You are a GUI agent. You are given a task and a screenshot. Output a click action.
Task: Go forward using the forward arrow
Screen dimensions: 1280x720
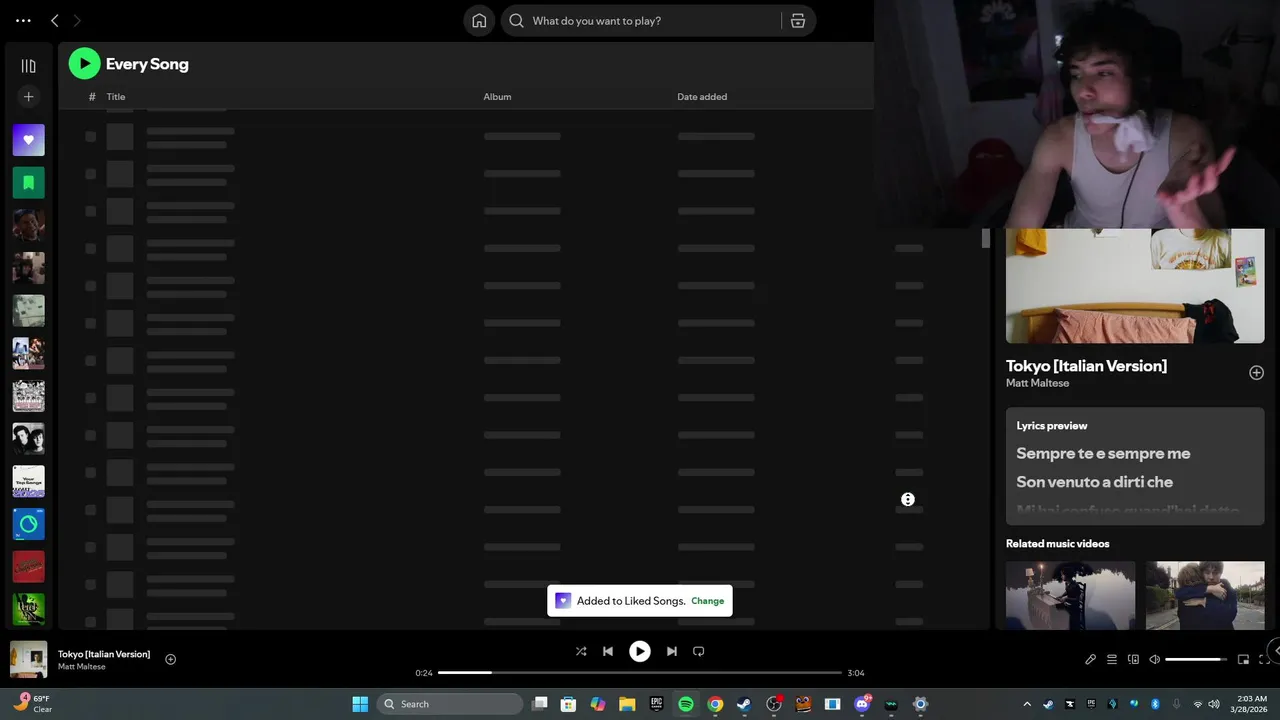(77, 20)
